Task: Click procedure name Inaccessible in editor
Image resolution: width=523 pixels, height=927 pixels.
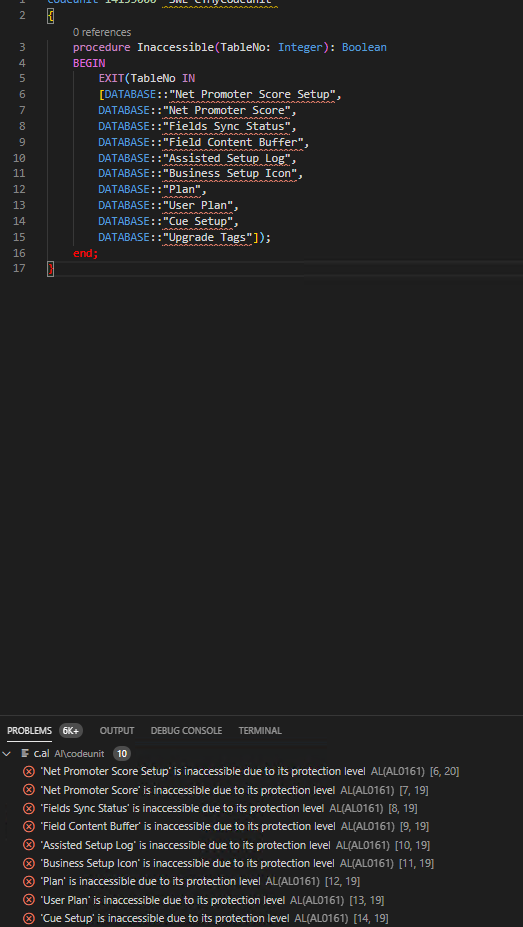Action: (175, 47)
